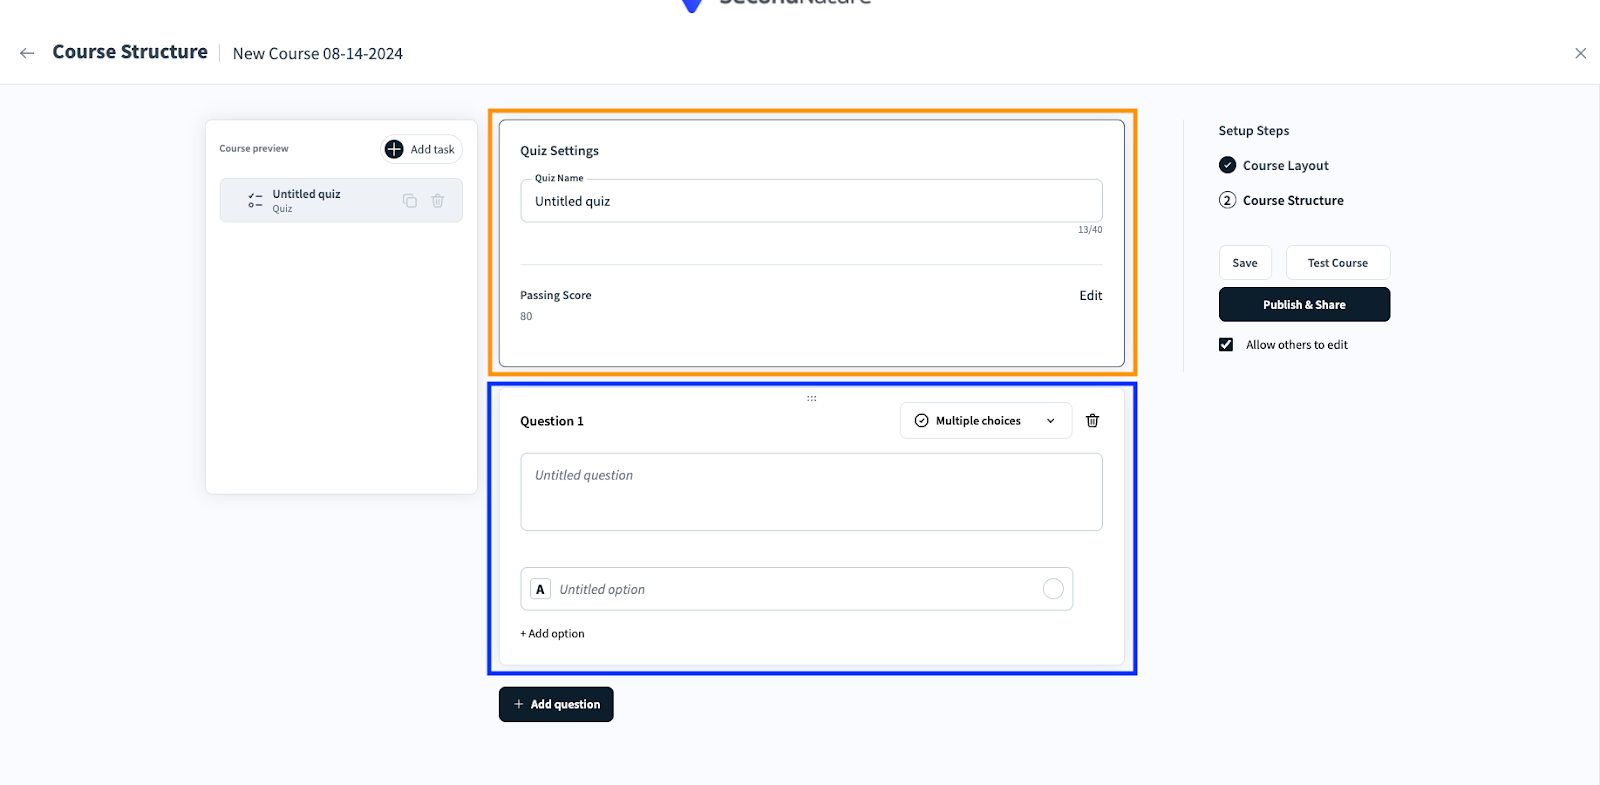Image resolution: width=1600 pixels, height=785 pixels.
Task: Click the plus icon beside Add task
Action: click(394, 149)
